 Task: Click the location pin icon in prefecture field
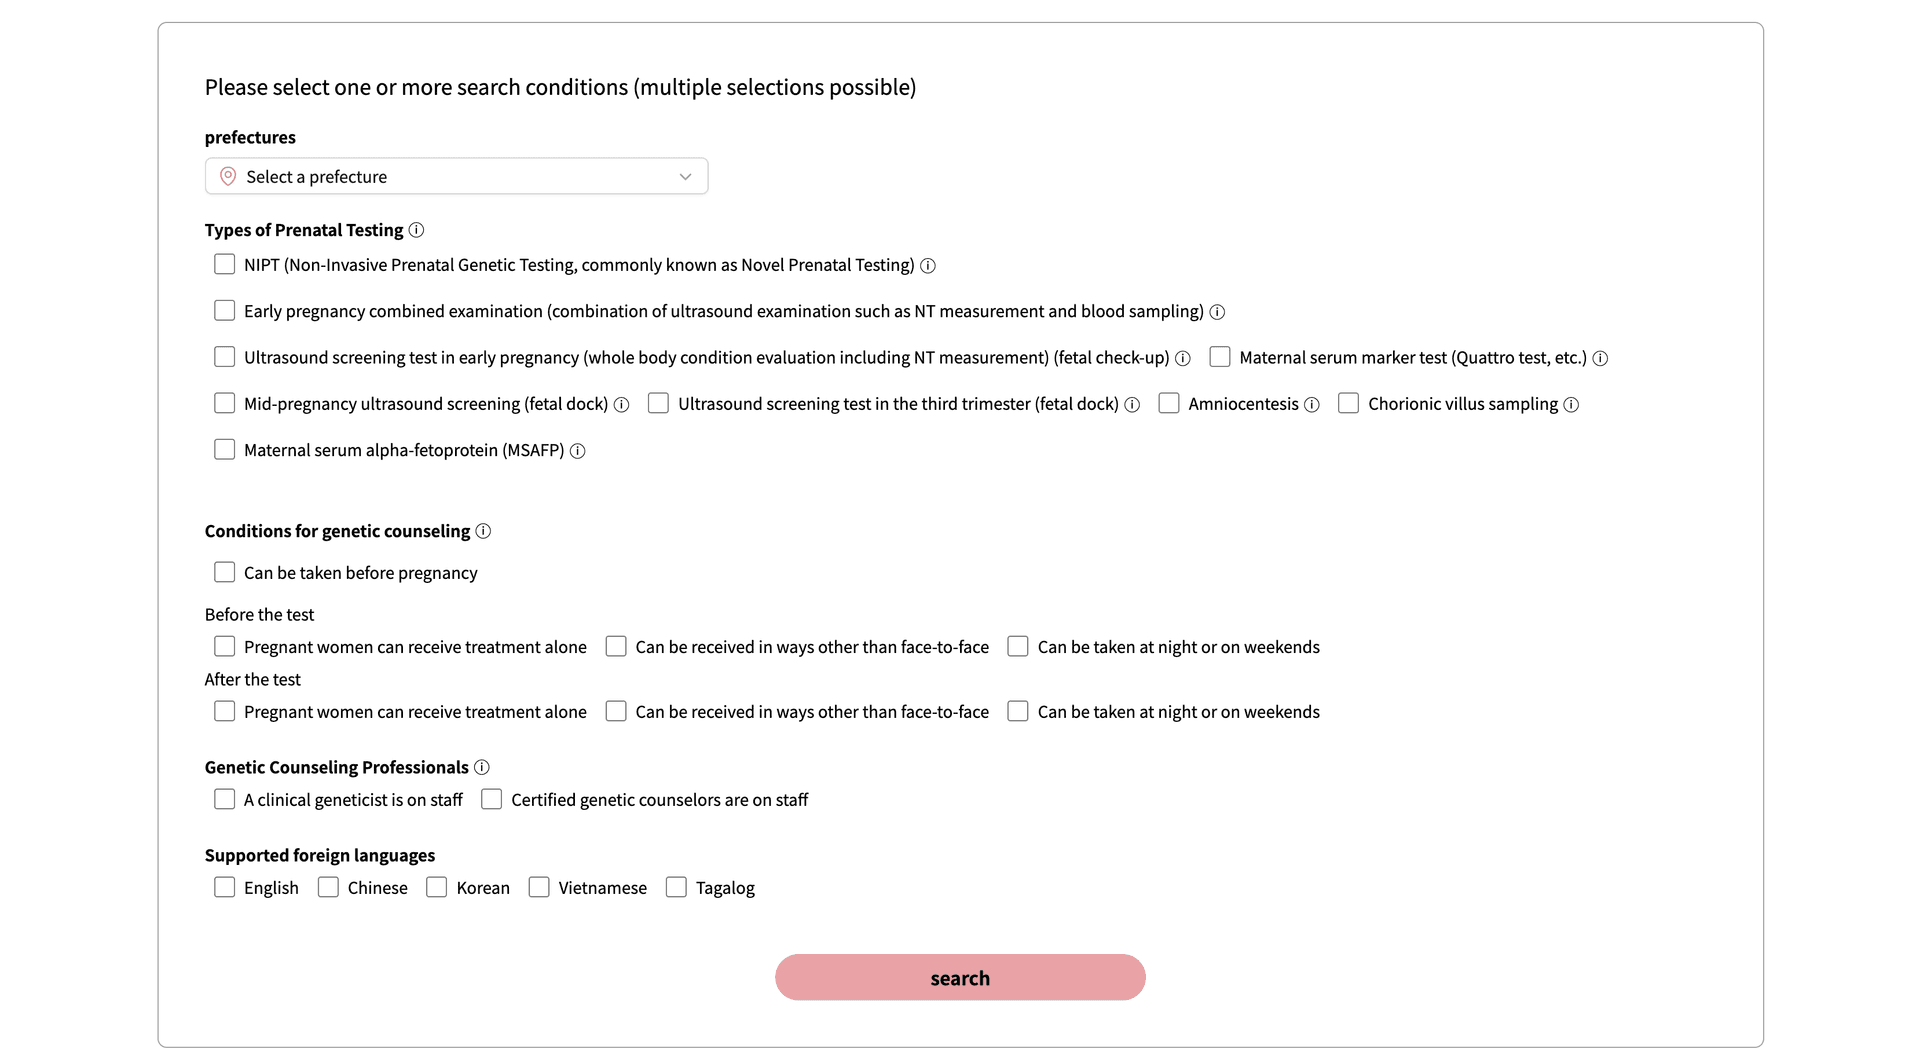point(227,176)
